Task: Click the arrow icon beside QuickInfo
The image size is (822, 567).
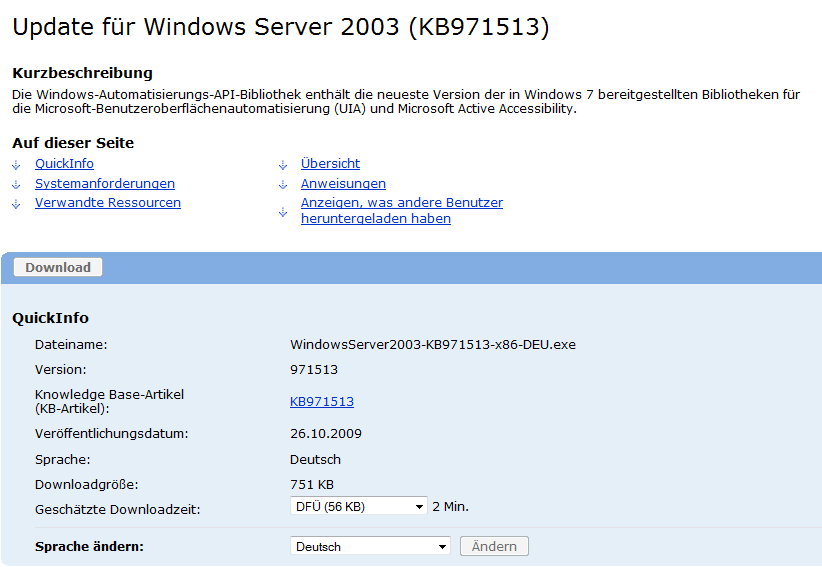Action: tap(15, 164)
